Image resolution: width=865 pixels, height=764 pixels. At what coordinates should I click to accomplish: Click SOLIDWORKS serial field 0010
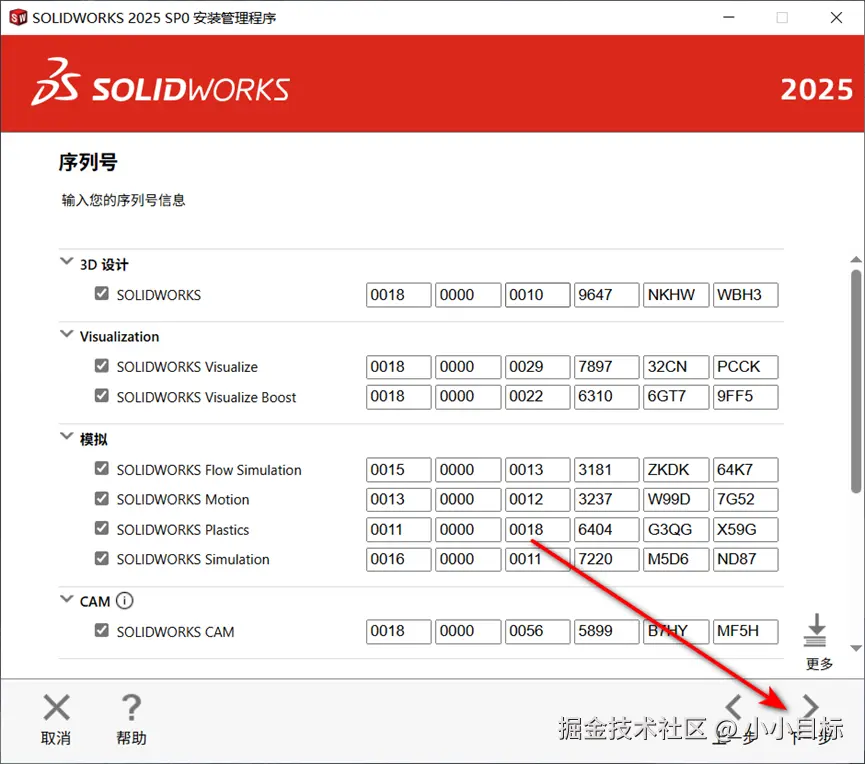537,295
